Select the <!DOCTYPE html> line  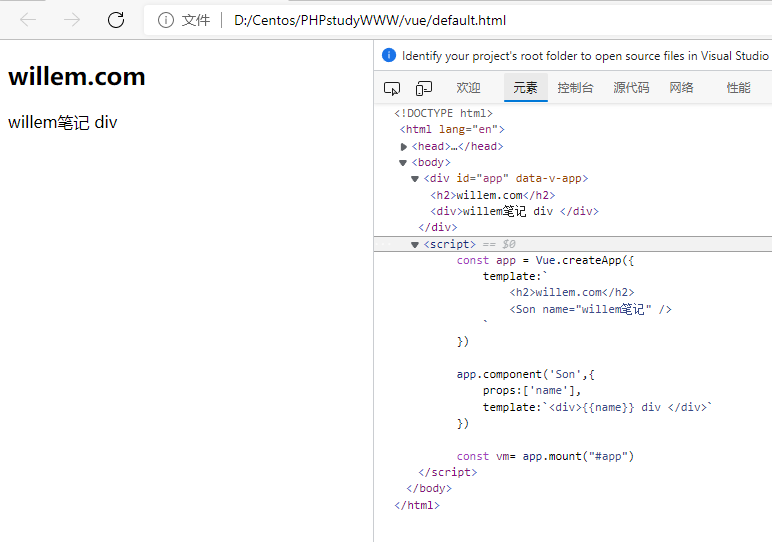pyautogui.click(x=443, y=113)
